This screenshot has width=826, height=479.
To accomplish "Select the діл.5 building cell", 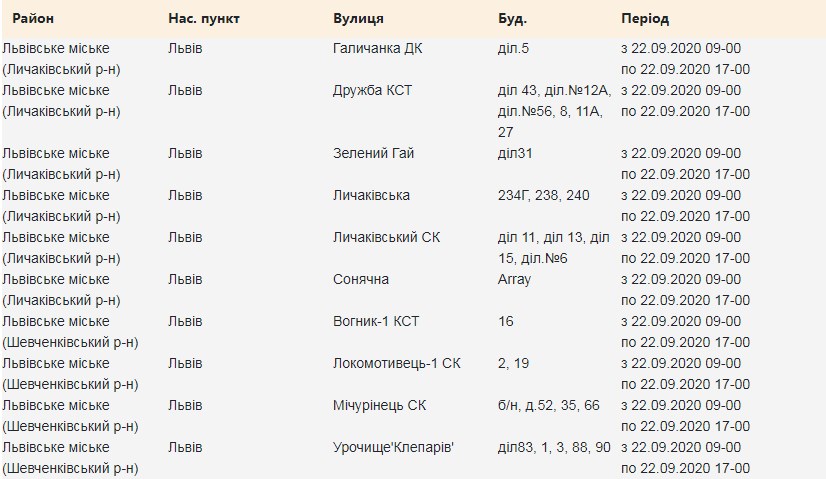I will [x=513, y=48].
